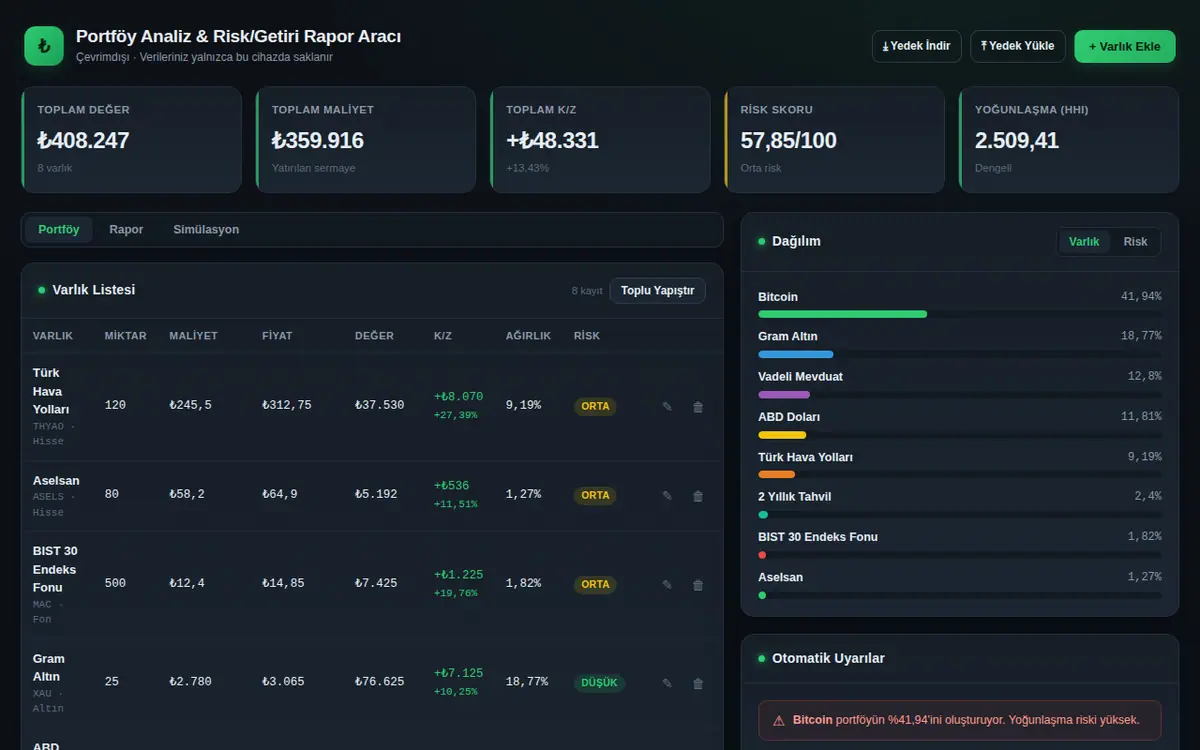Click the MALİYET column header

pos(193,336)
